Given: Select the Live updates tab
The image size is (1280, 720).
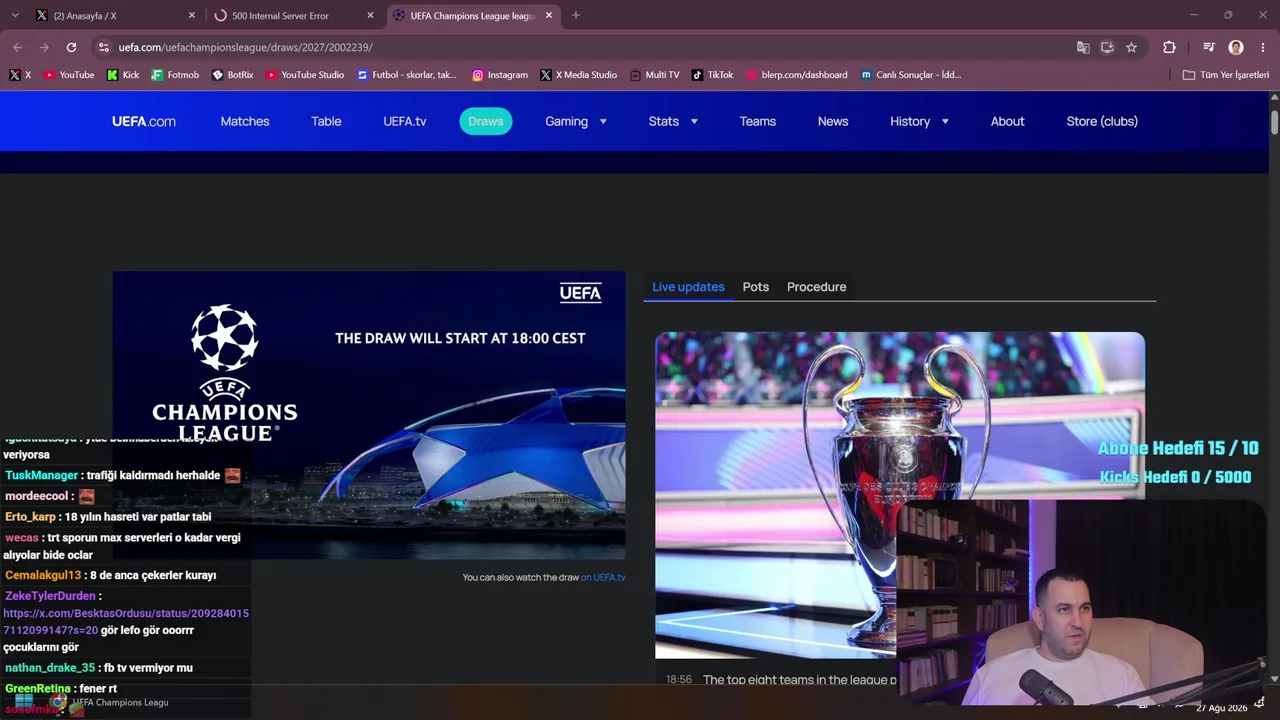Looking at the screenshot, I should click(688, 287).
